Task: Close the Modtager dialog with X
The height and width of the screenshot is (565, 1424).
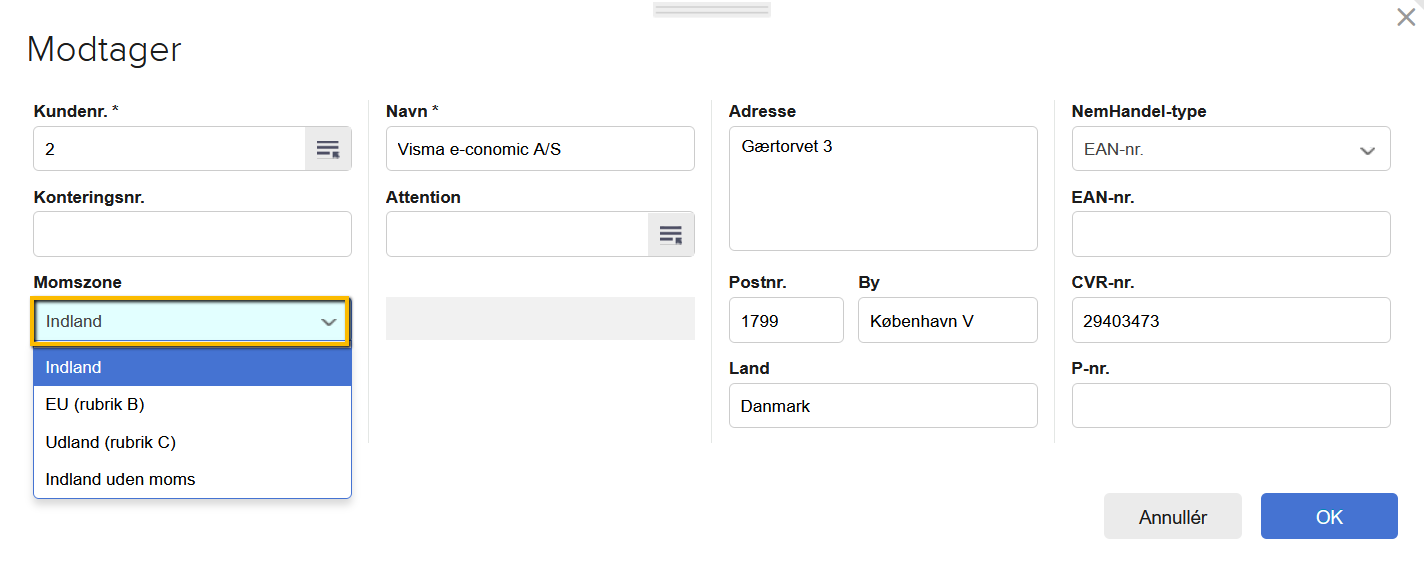Action: (1406, 17)
